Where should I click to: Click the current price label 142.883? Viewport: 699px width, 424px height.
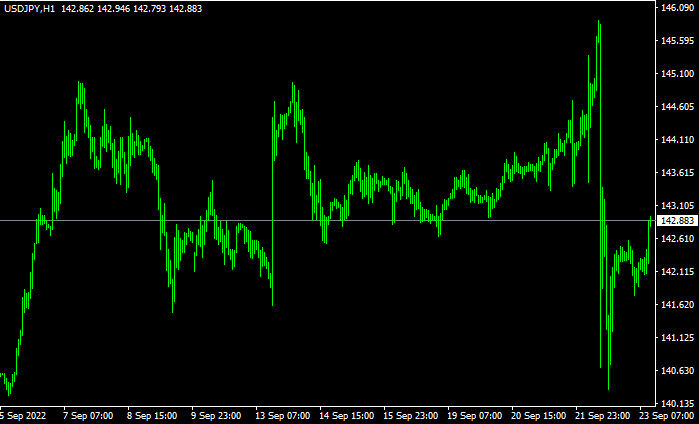coord(678,221)
